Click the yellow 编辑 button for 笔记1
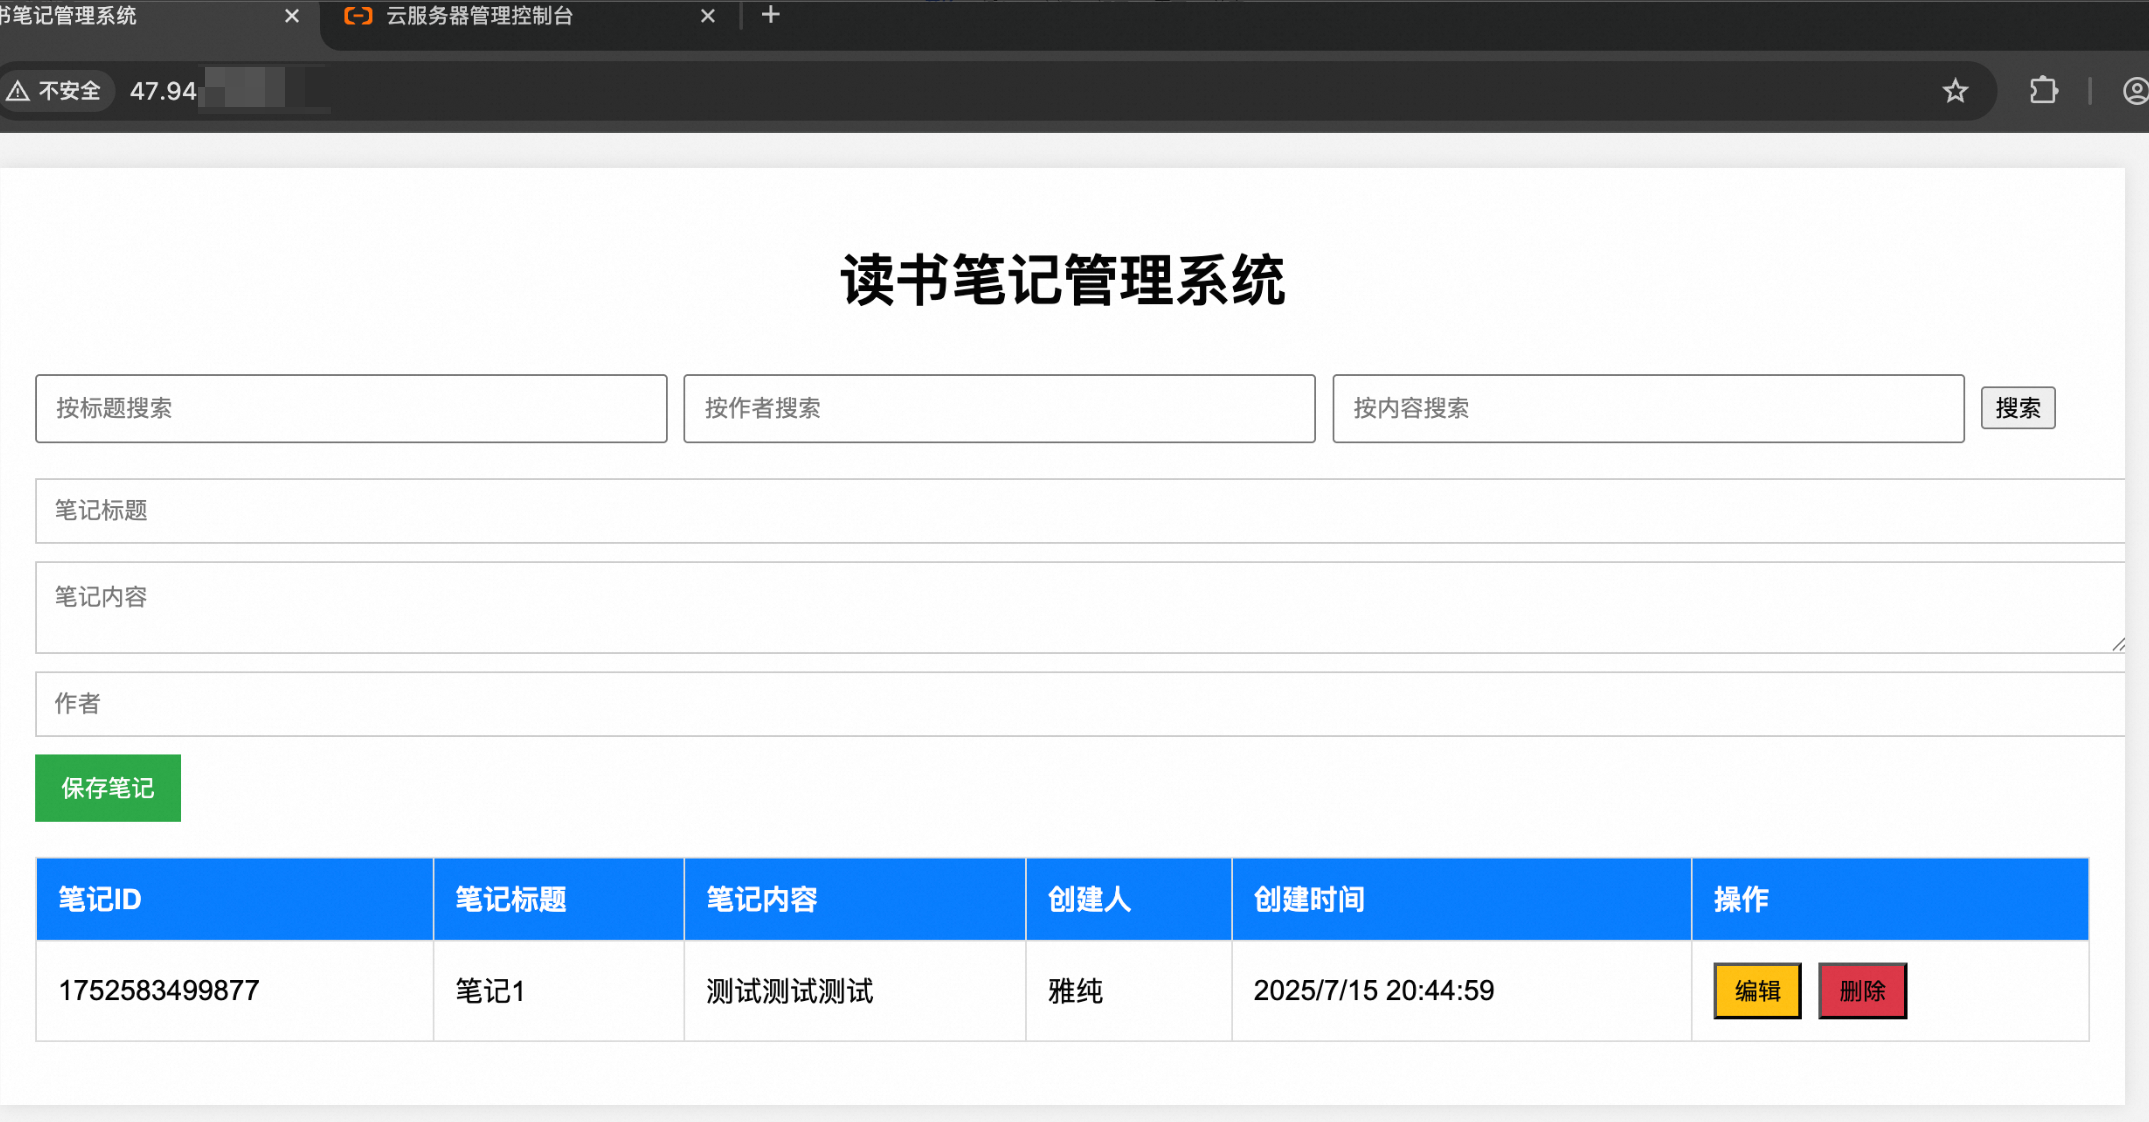The height and width of the screenshot is (1122, 2149). 1757,991
